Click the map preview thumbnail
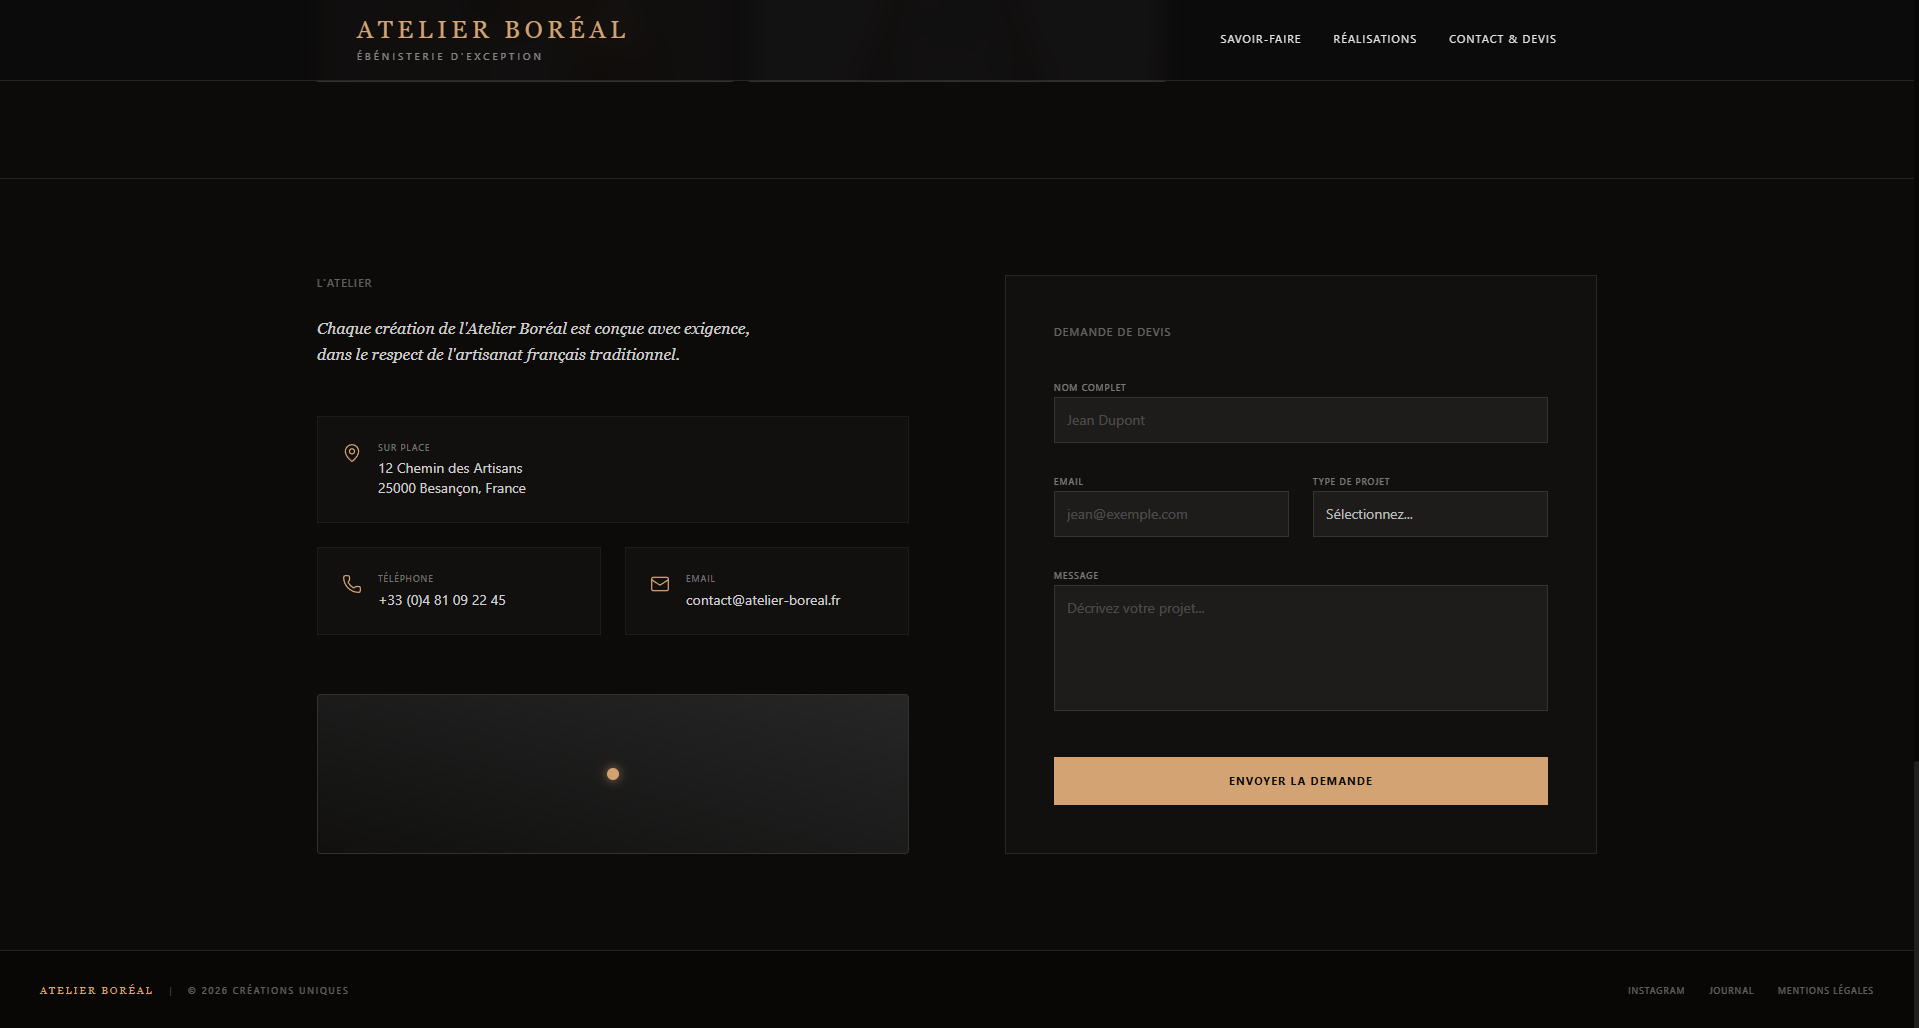Screen dimensions: 1919x1028 pyautogui.click(x=613, y=774)
